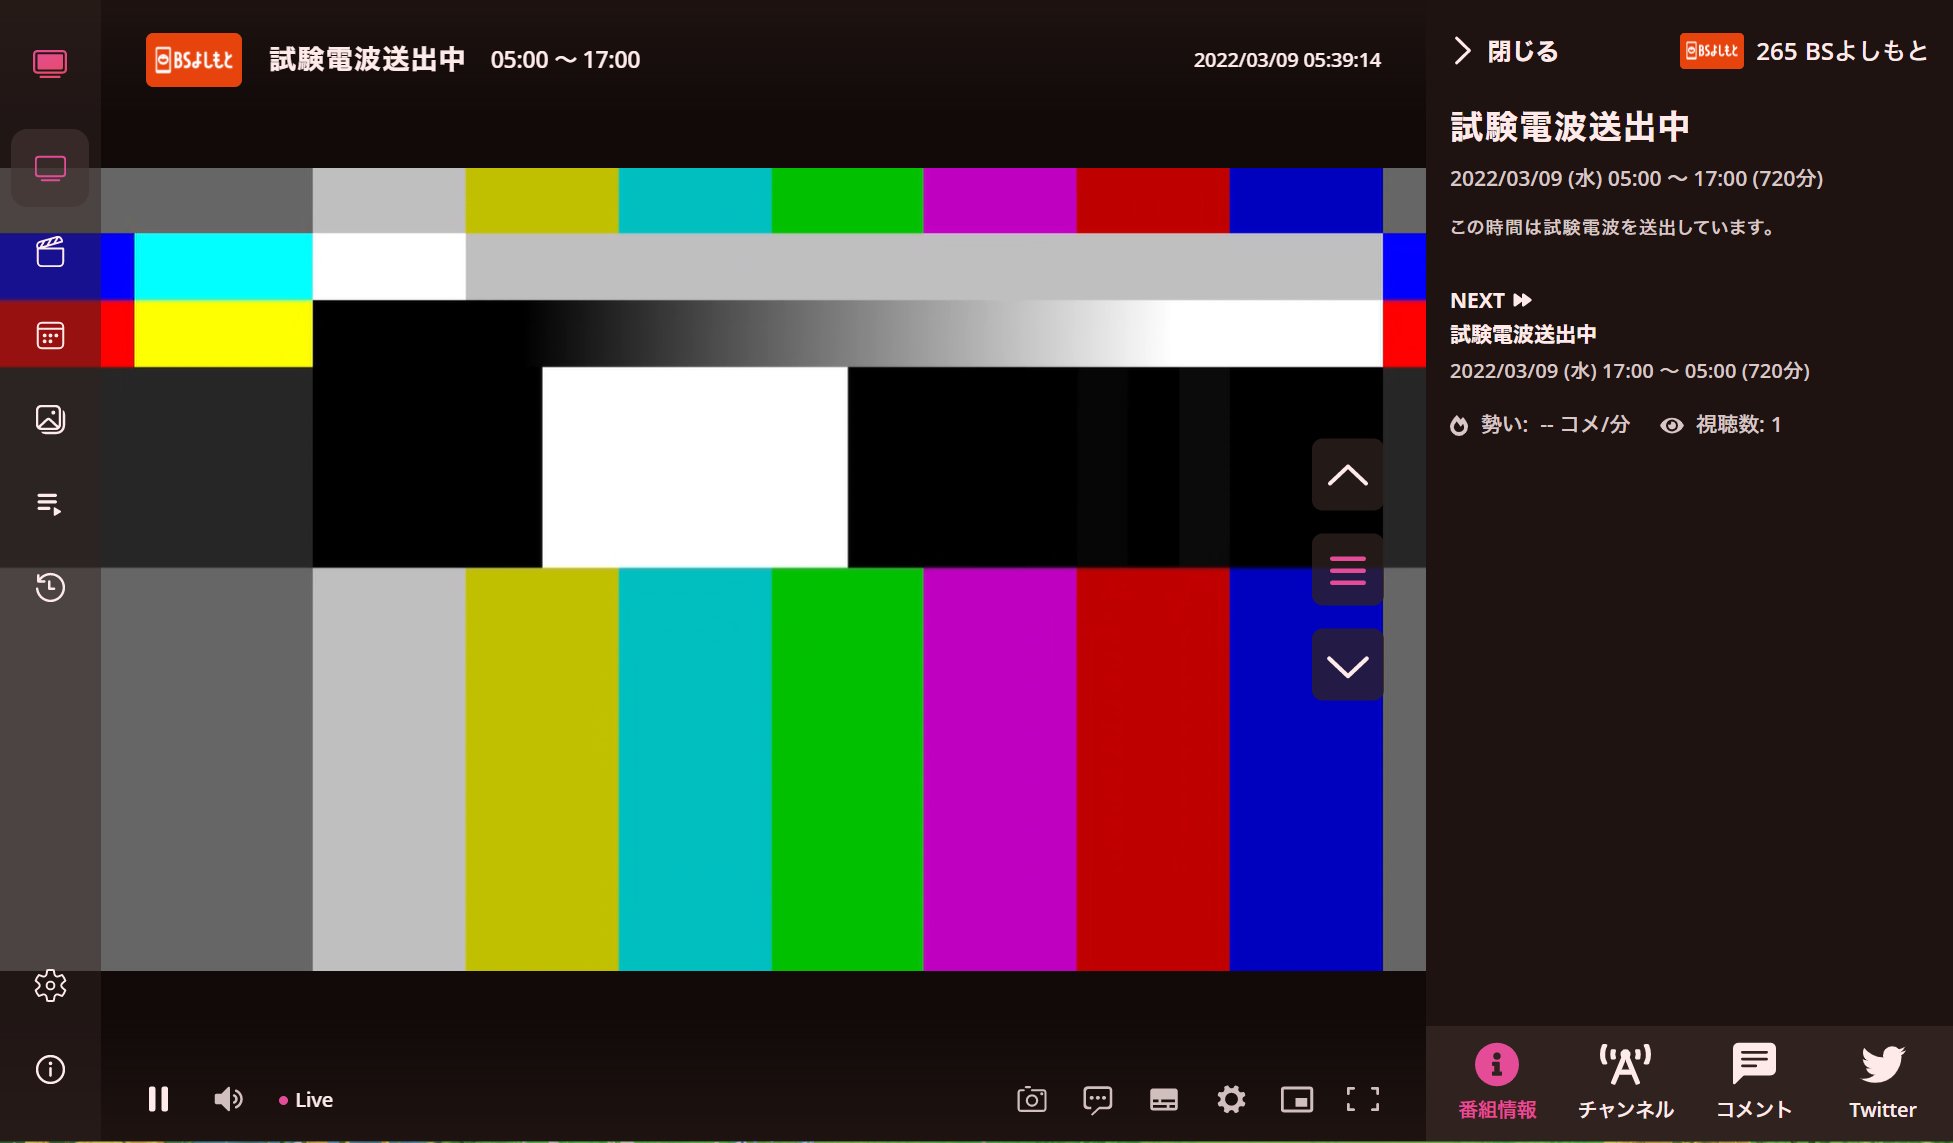The width and height of the screenshot is (1953, 1143).
Task: Toggle subtitles using the caption icon
Action: click(x=1164, y=1099)
